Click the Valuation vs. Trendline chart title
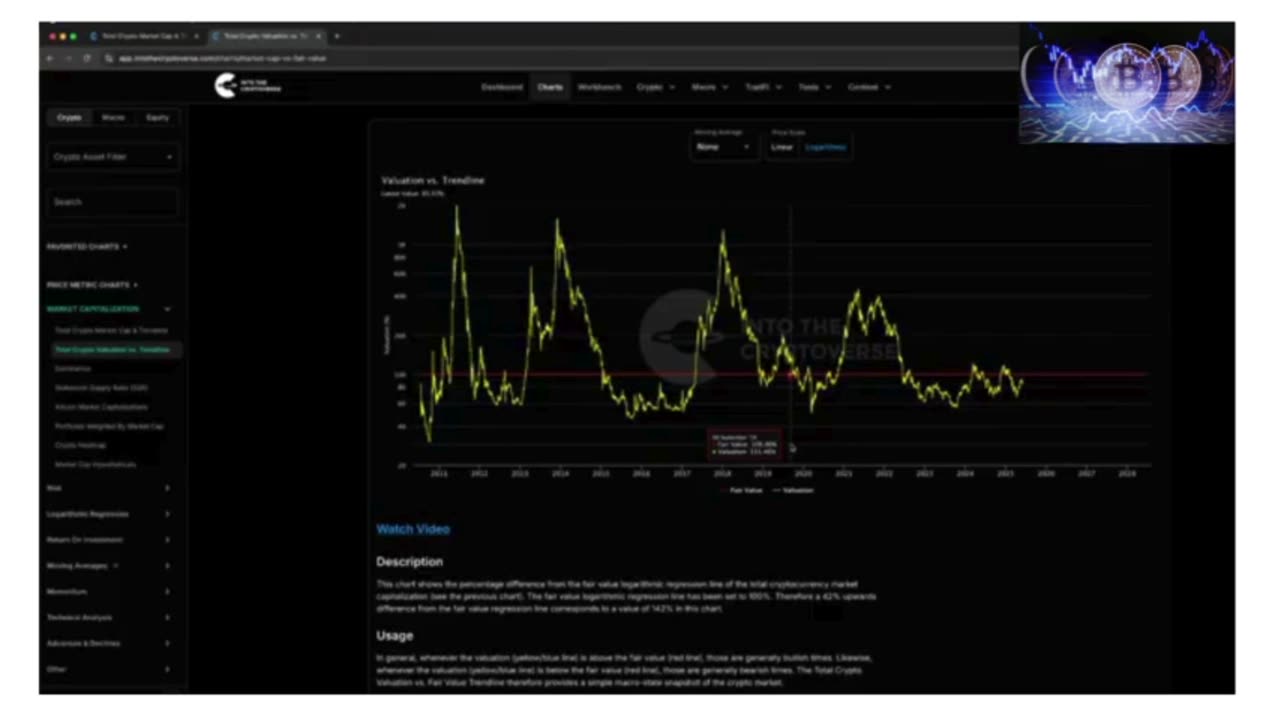This screenshot has height=720, width=1280. pos(433,181)
